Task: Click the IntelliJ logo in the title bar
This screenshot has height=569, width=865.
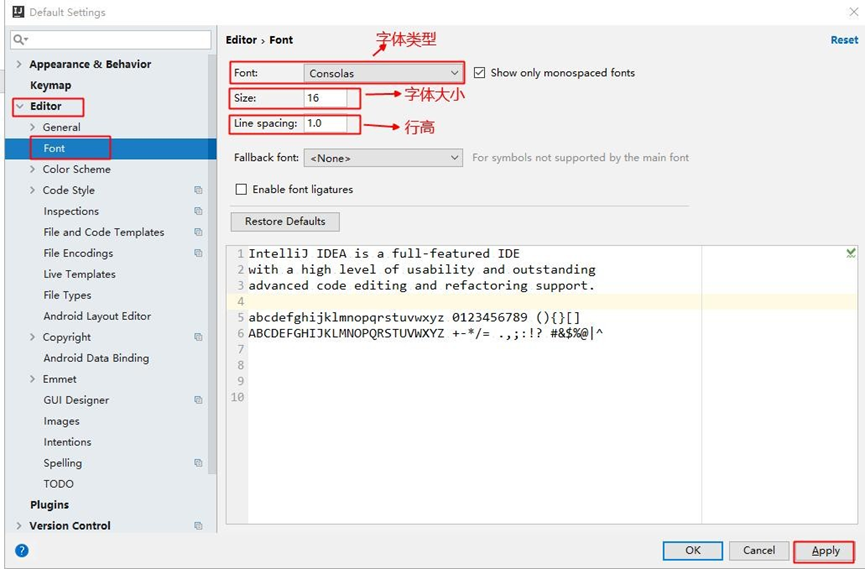Action: tap(18, 12)
